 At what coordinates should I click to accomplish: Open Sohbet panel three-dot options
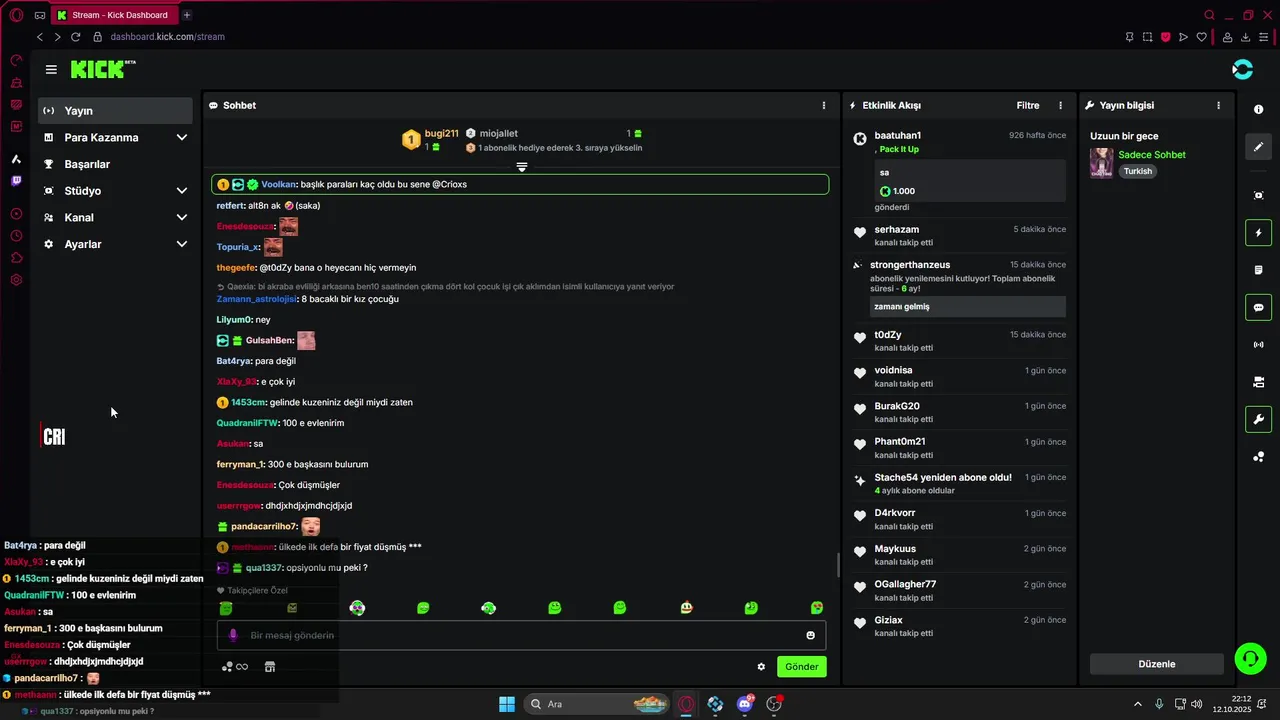tap(824, 105)
